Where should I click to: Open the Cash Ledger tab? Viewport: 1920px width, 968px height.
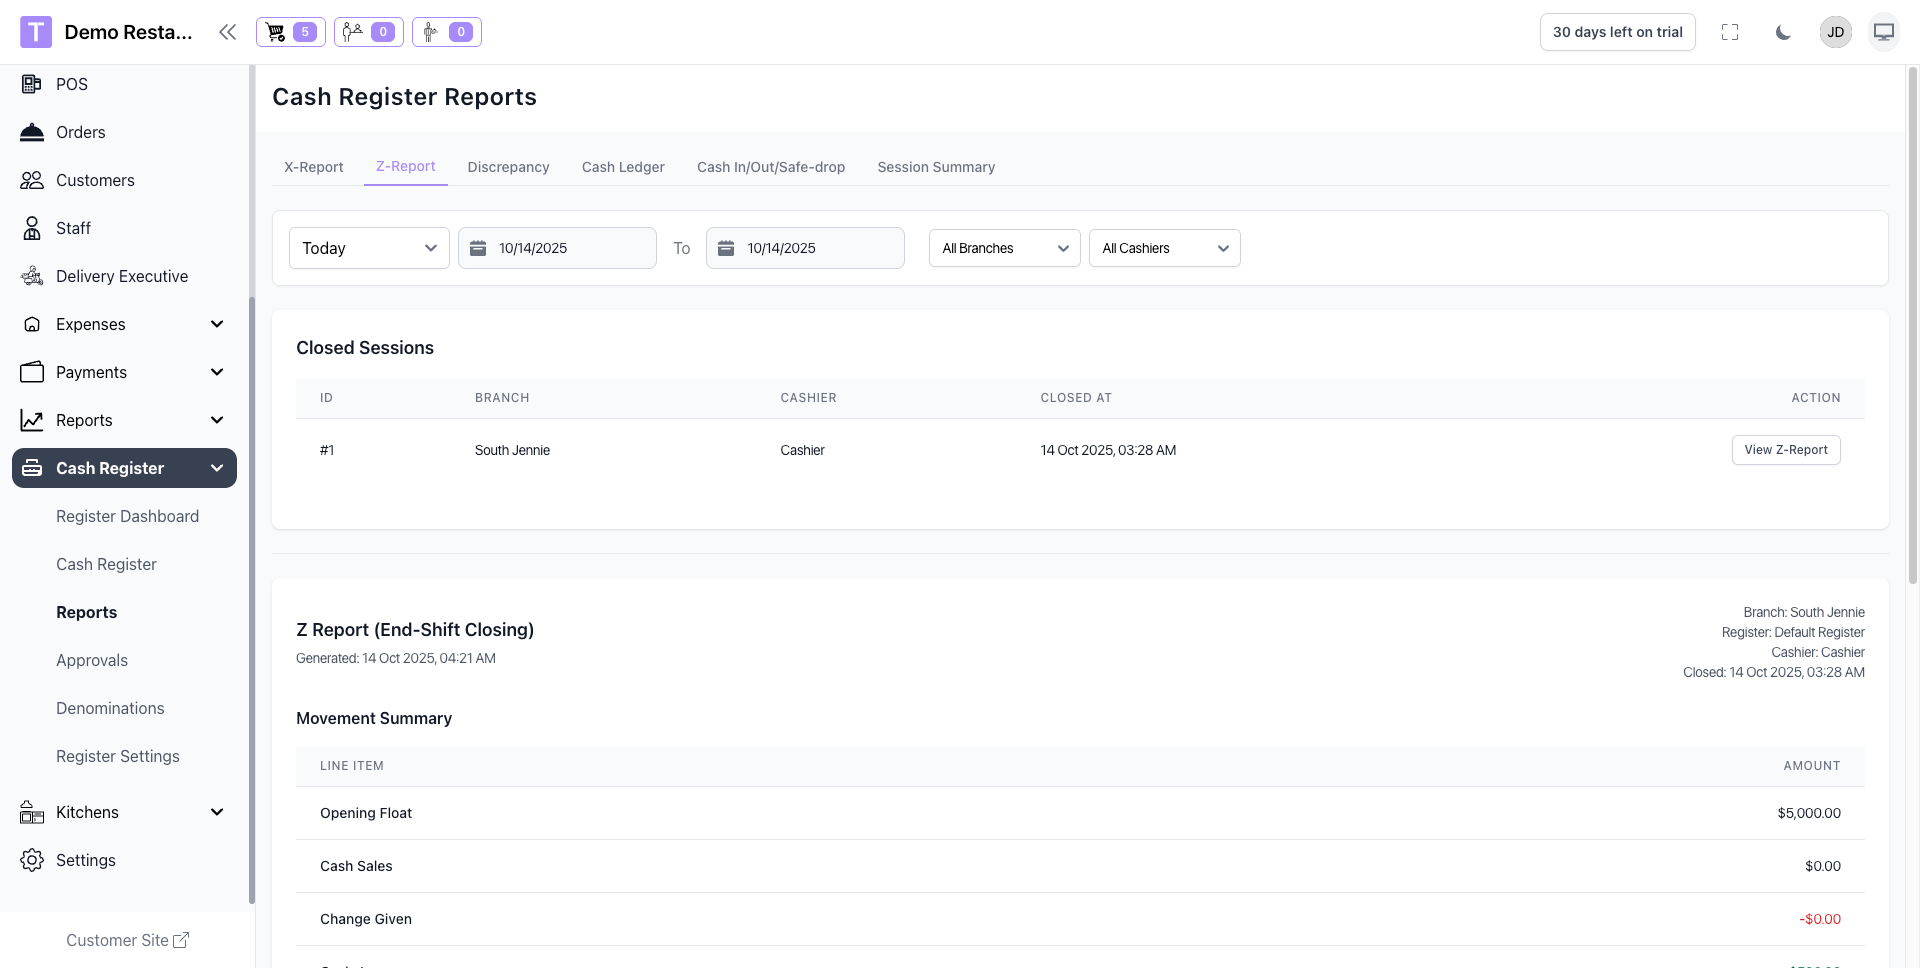pyautogui.click(x=623, y=167)
